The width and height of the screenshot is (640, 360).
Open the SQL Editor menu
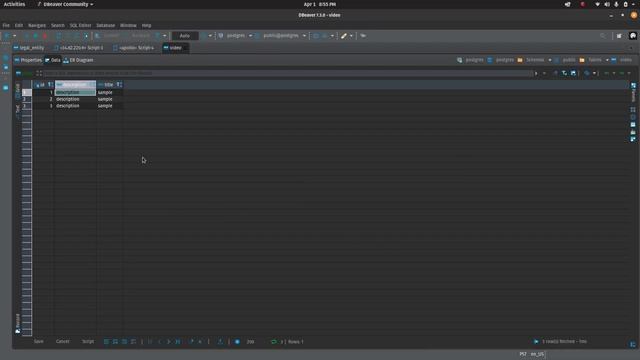click(x=80, y=25)
